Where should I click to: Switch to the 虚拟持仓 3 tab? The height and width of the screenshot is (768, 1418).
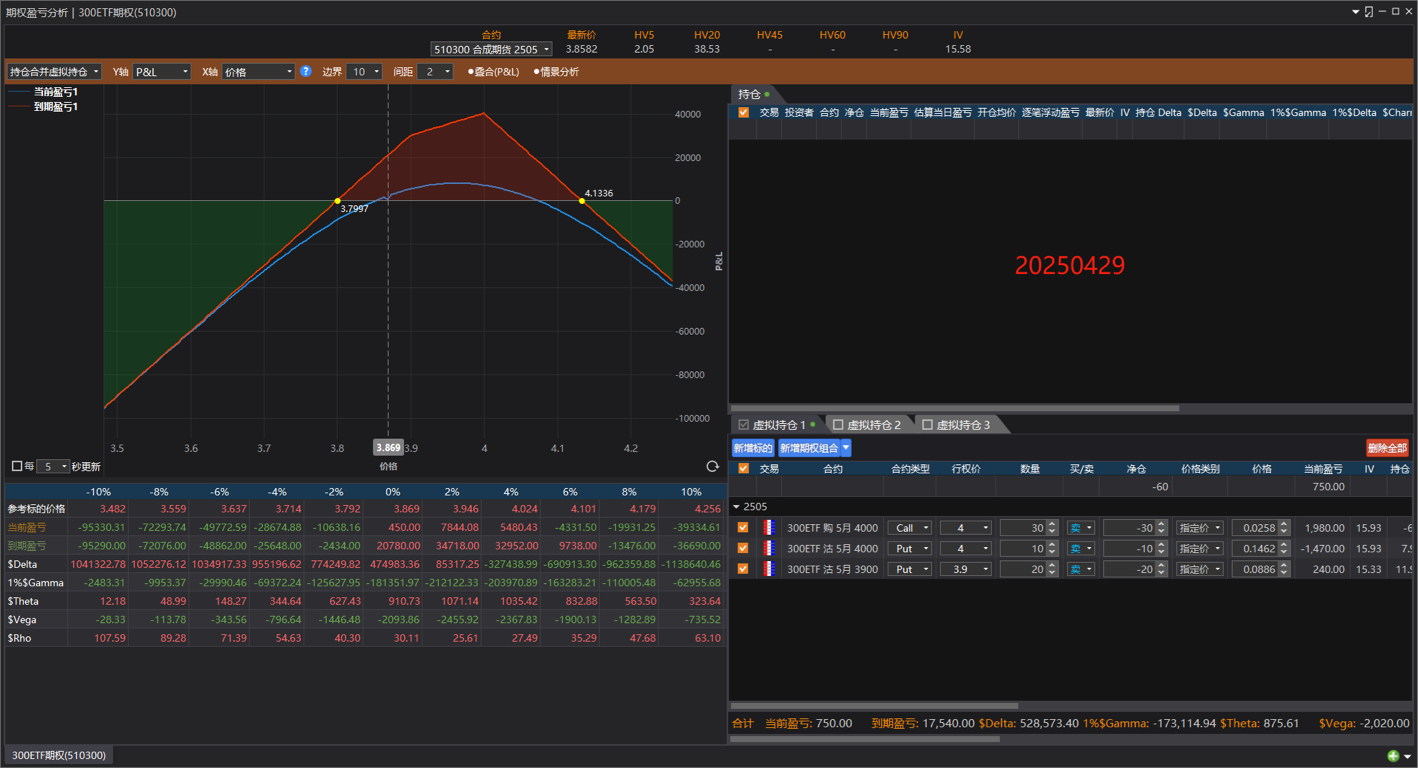click(964, 425)
